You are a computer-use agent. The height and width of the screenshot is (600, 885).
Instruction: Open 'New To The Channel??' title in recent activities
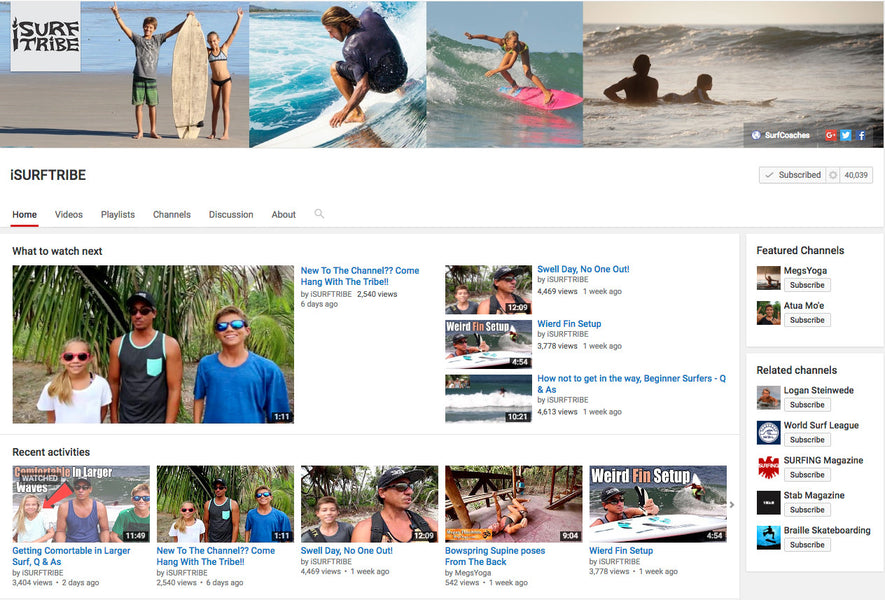(216, 556)
